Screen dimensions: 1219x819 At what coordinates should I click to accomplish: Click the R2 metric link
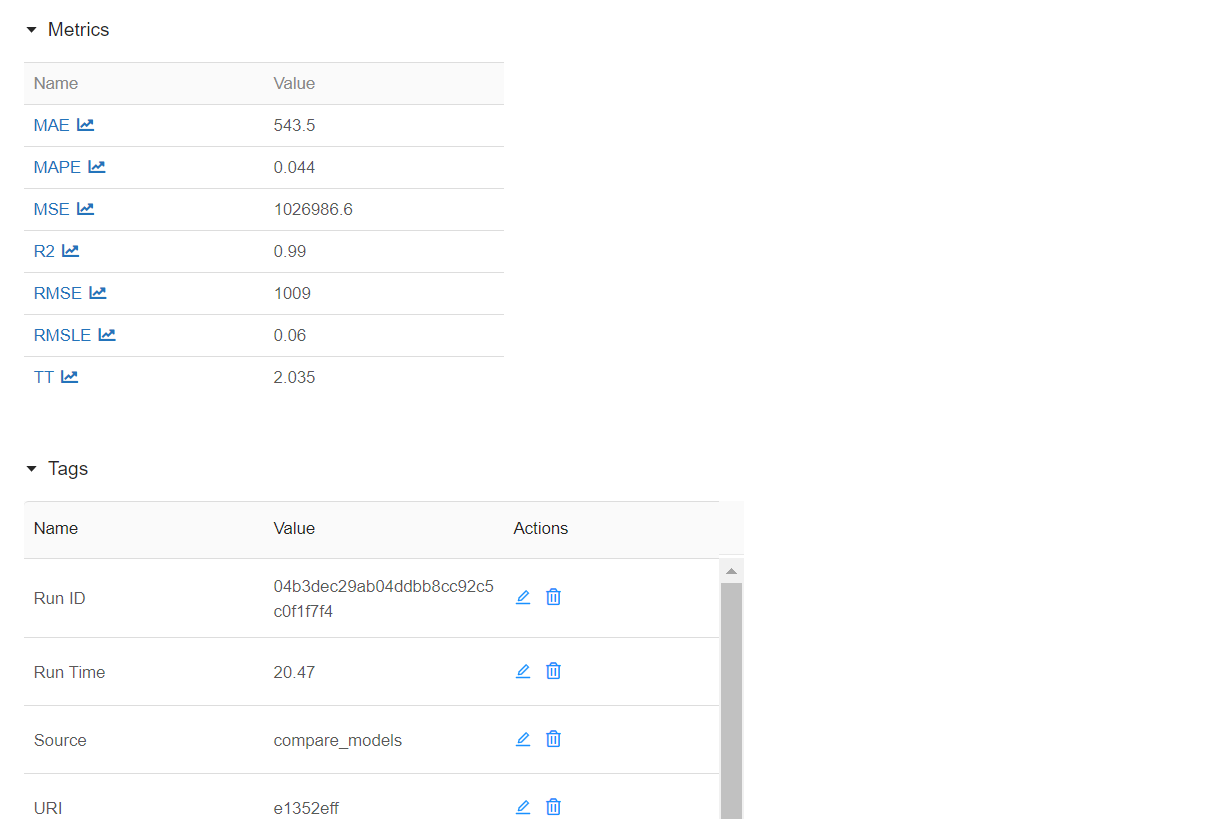point(44,251)
